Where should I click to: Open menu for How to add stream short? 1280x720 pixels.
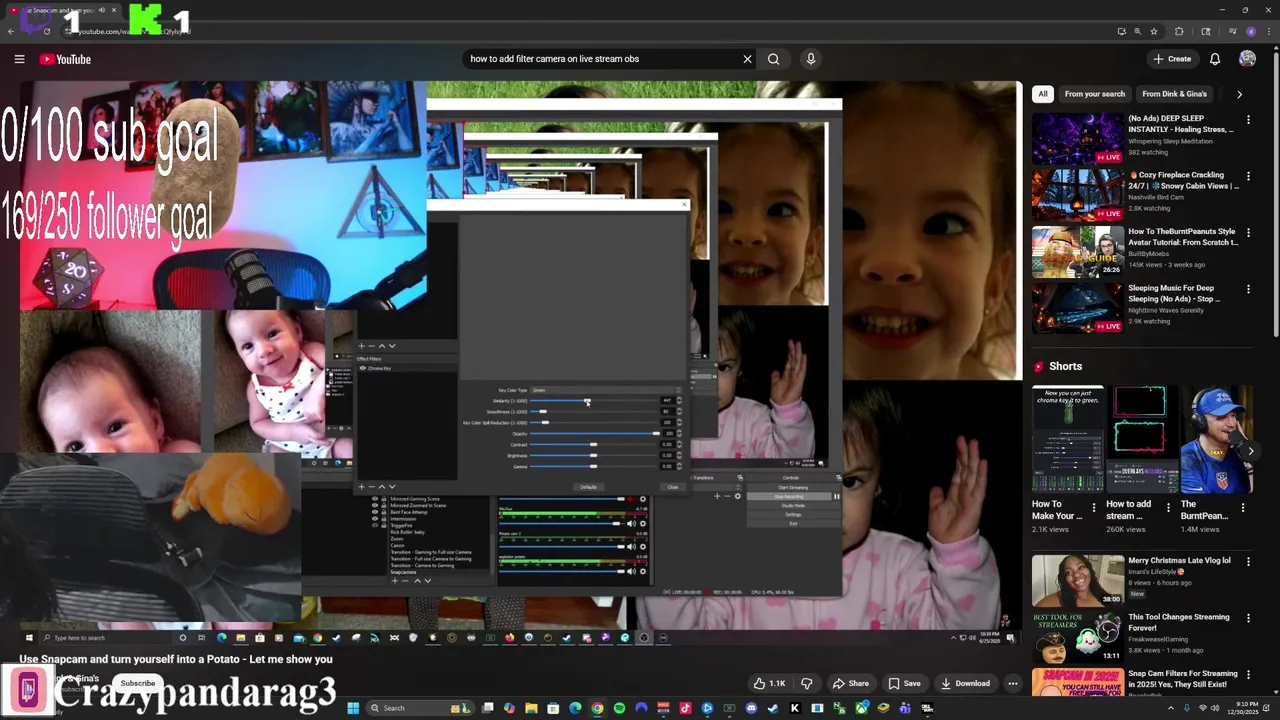tap(1168, 508)
